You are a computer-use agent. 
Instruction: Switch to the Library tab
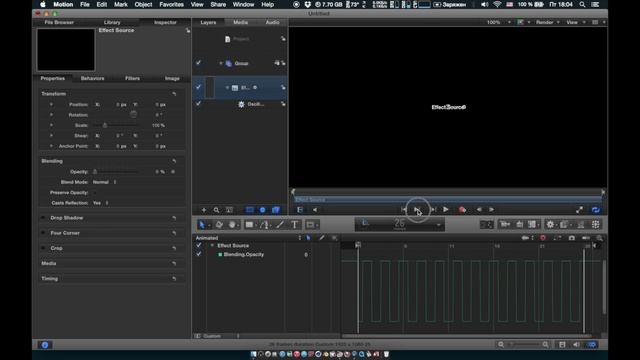point(112,22)
